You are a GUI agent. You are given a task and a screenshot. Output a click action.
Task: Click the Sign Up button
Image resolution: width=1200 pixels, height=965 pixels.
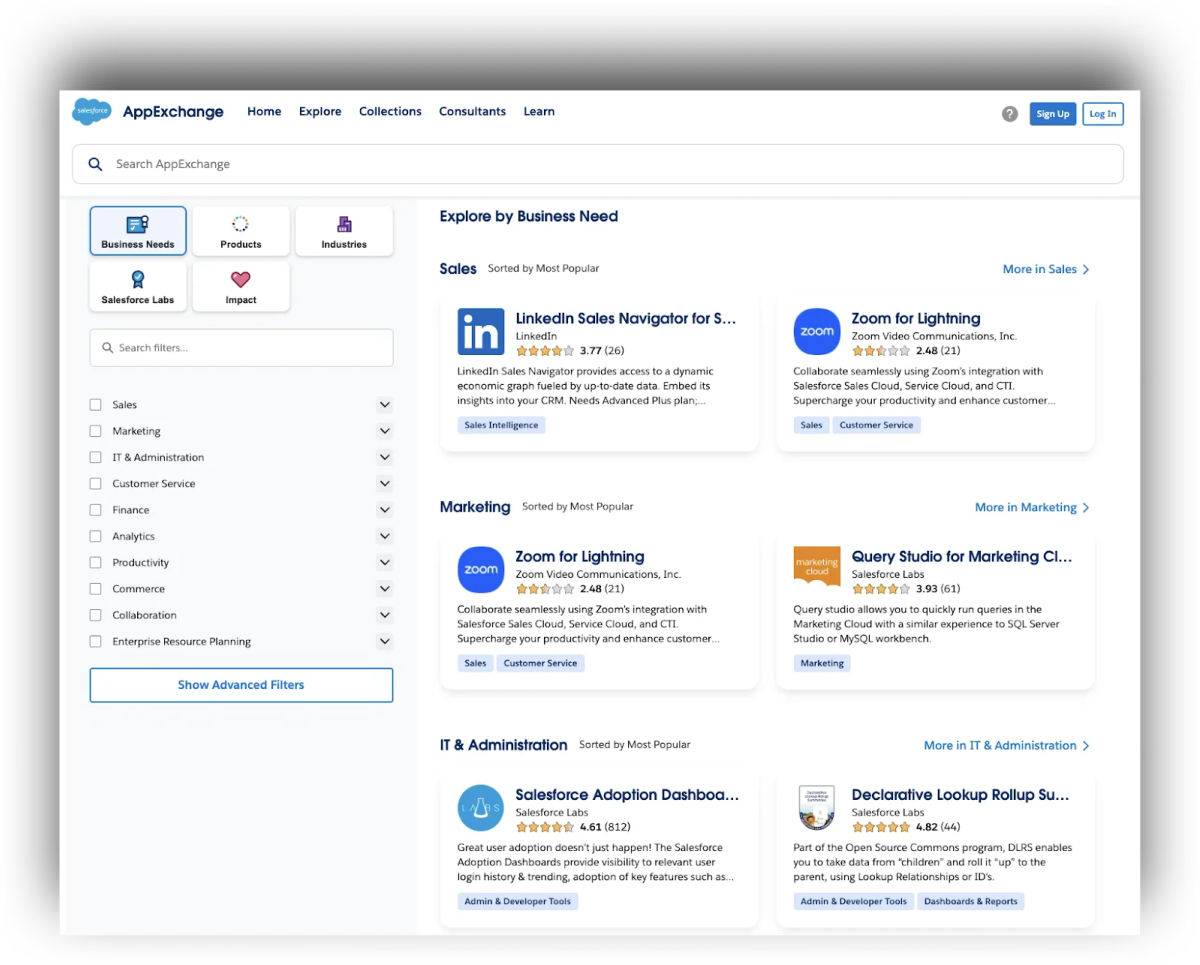tap(1053, 114)
